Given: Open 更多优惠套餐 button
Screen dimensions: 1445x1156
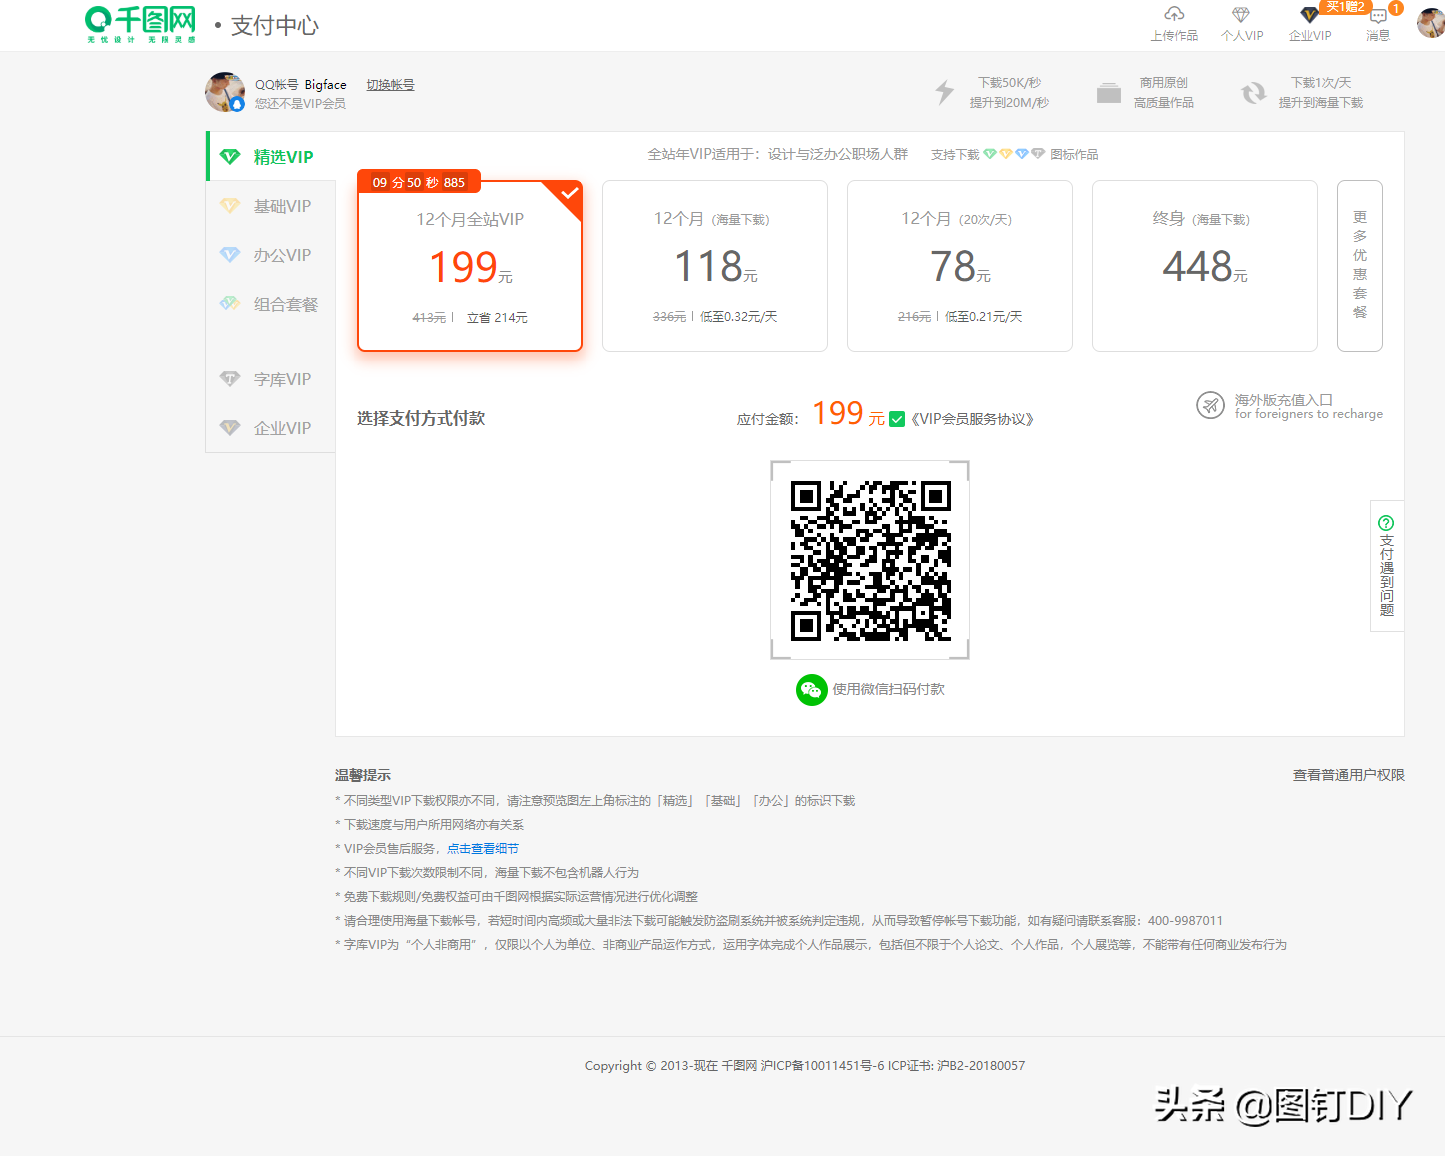Looking at the screenshot, I should coord(1360,266).
